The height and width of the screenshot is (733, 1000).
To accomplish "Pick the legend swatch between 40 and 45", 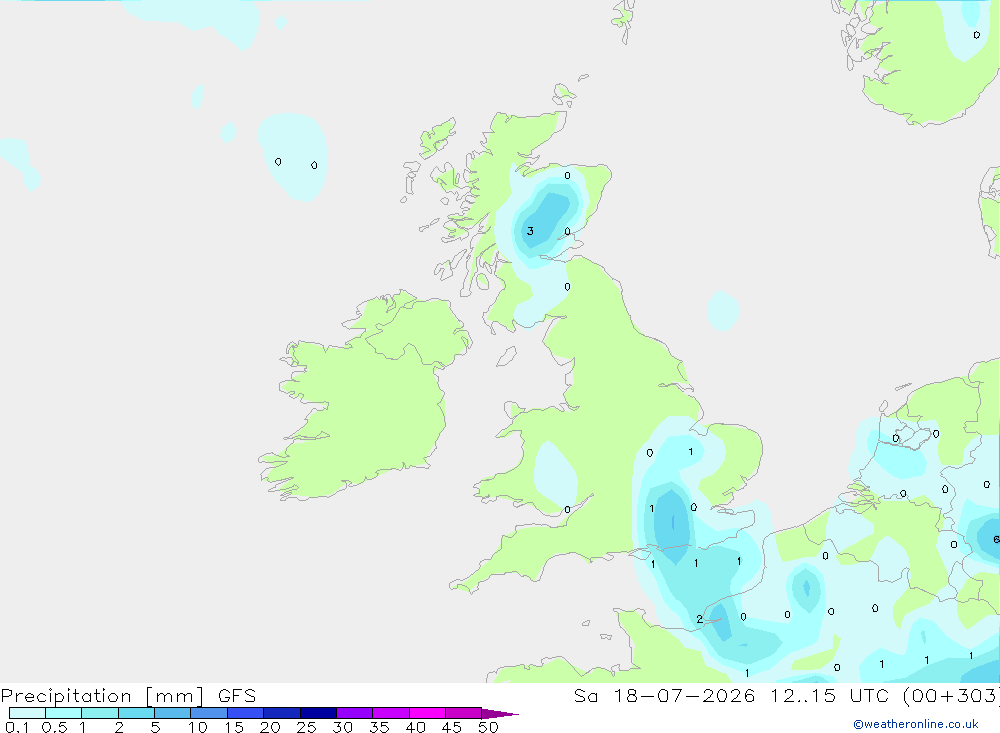I will (427, 713).
